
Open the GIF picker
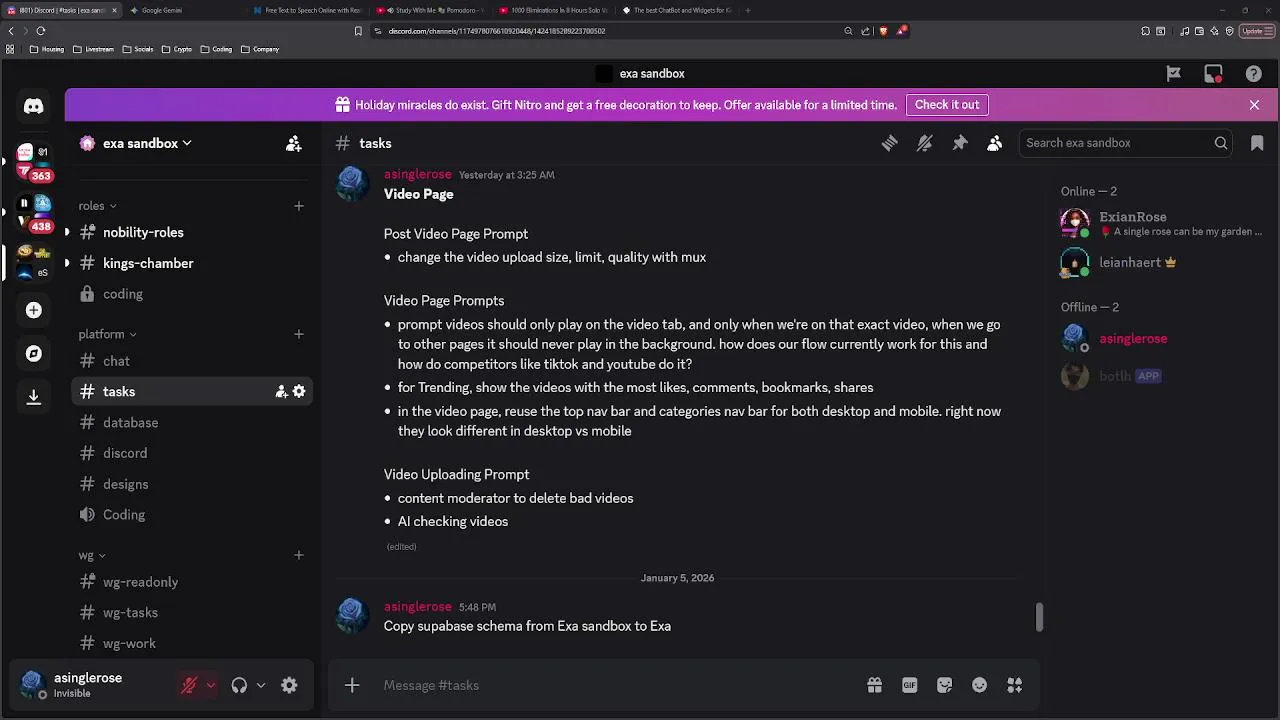click(x=909, y=685)
